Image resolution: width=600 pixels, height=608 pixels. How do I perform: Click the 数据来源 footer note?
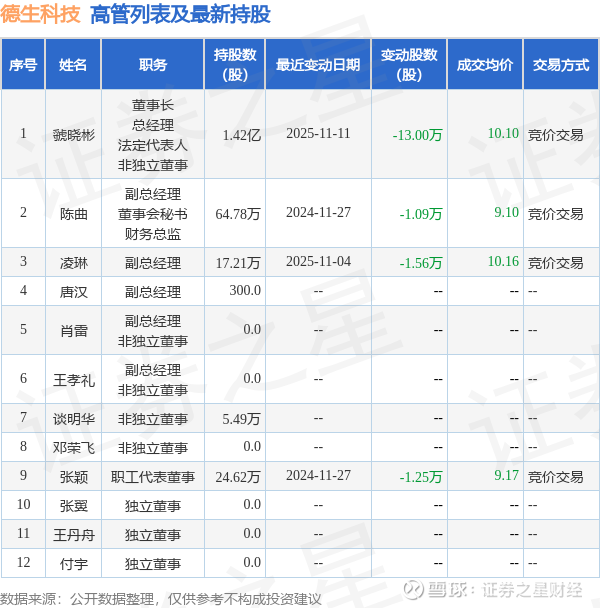161,599
